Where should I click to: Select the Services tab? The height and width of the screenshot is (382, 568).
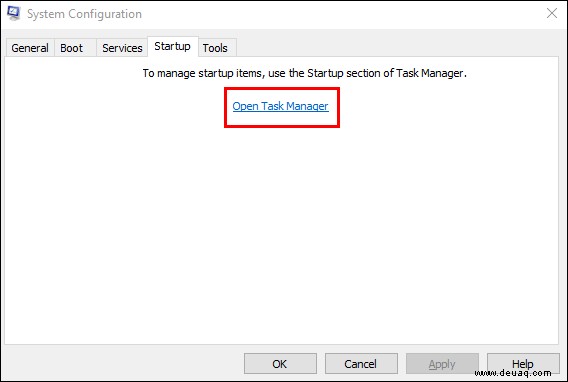[x=122, y=48]
